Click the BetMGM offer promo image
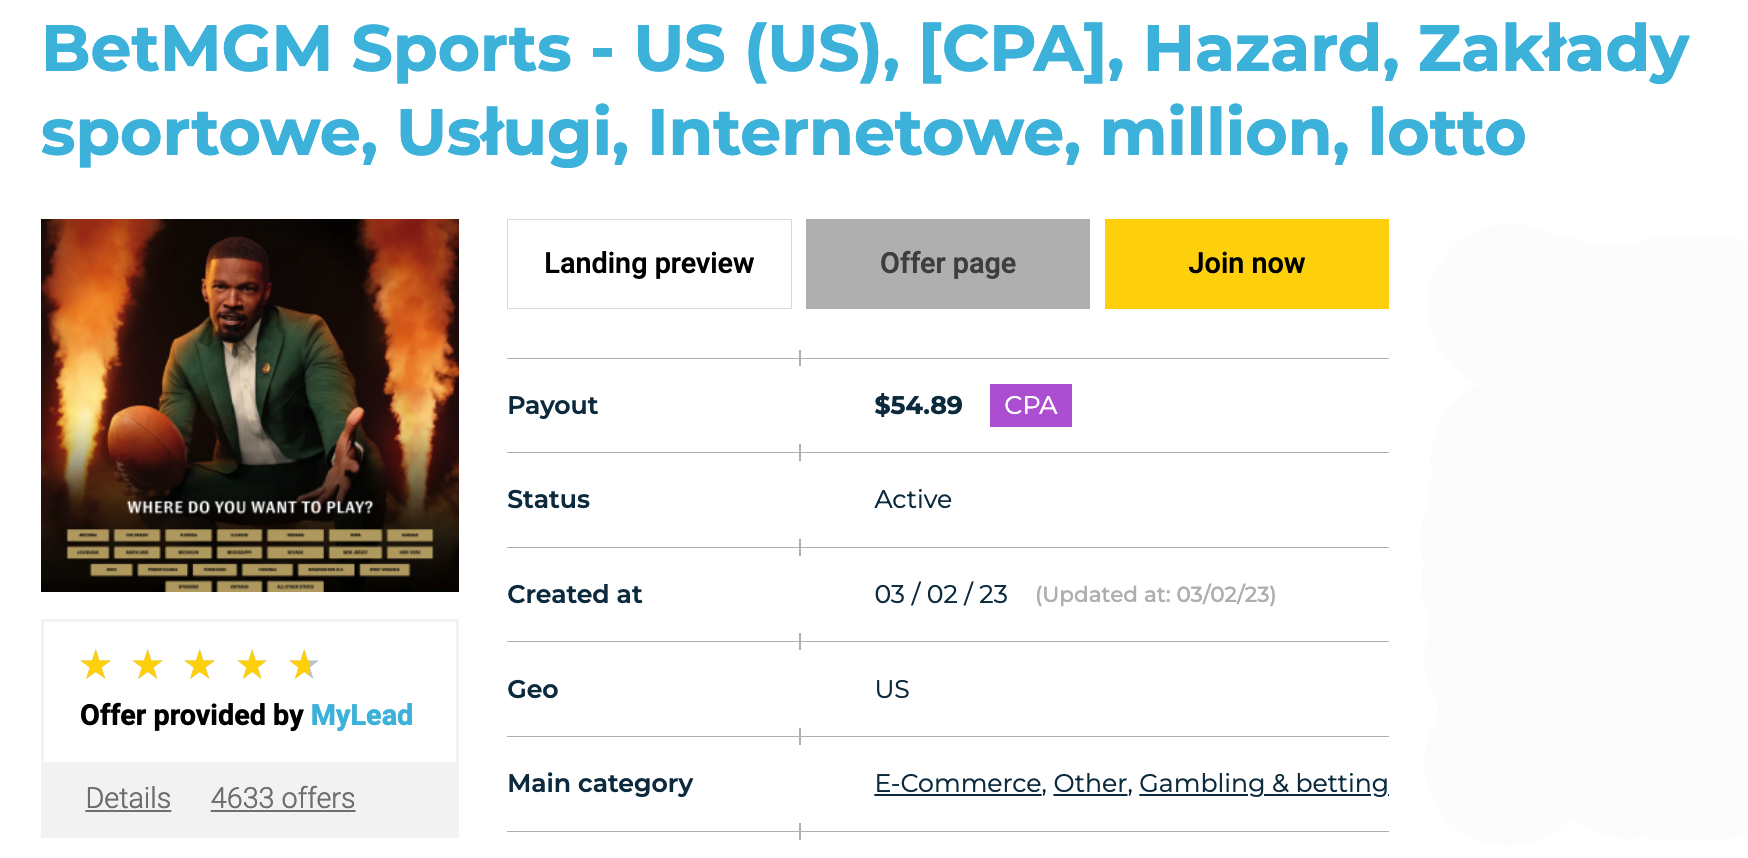This screenshot has width=1748, height=858. (x=250, y=405)
